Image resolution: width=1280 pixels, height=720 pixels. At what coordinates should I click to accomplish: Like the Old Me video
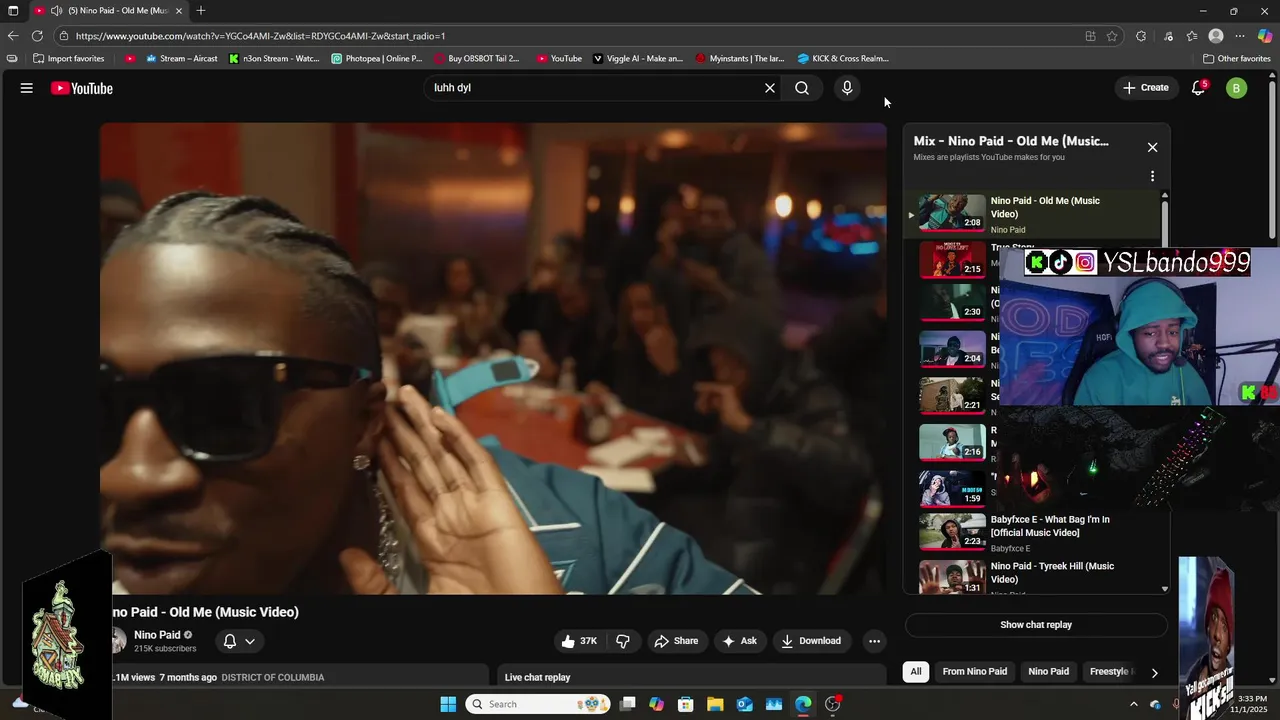tap(580, 641)
